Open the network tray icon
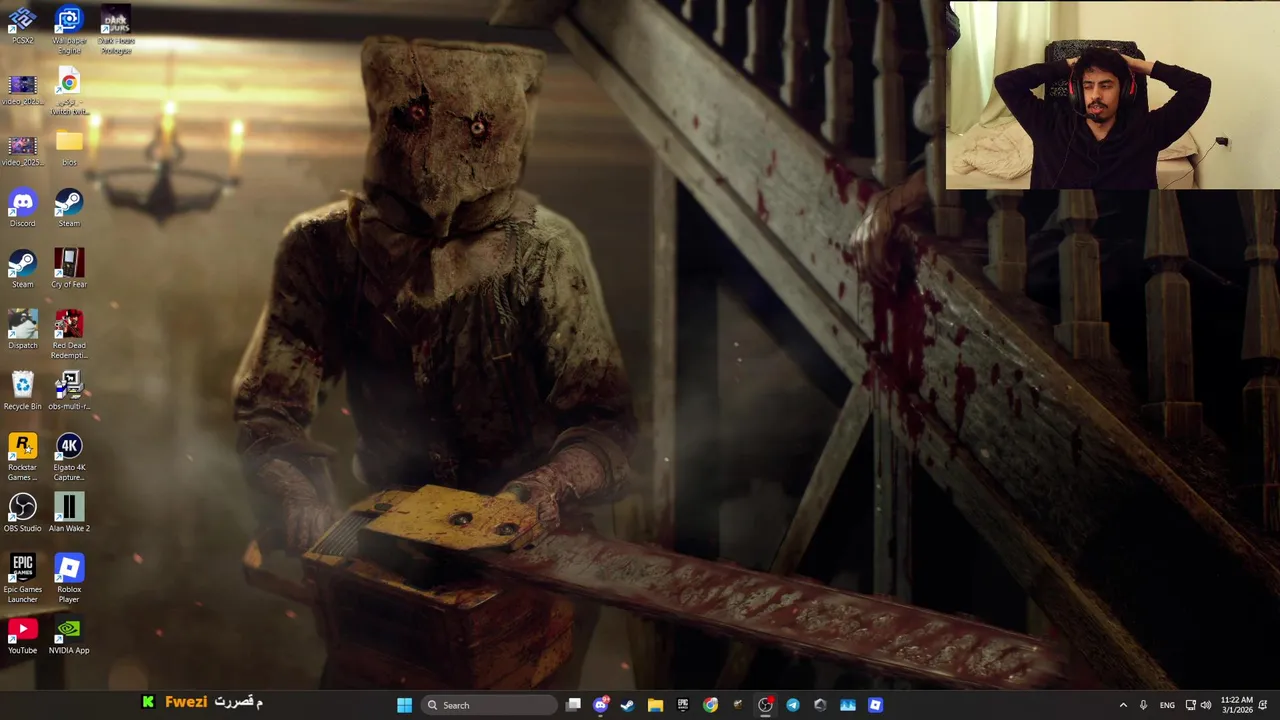Viewport: 1280px width, 720px height. pos(1190,705)
